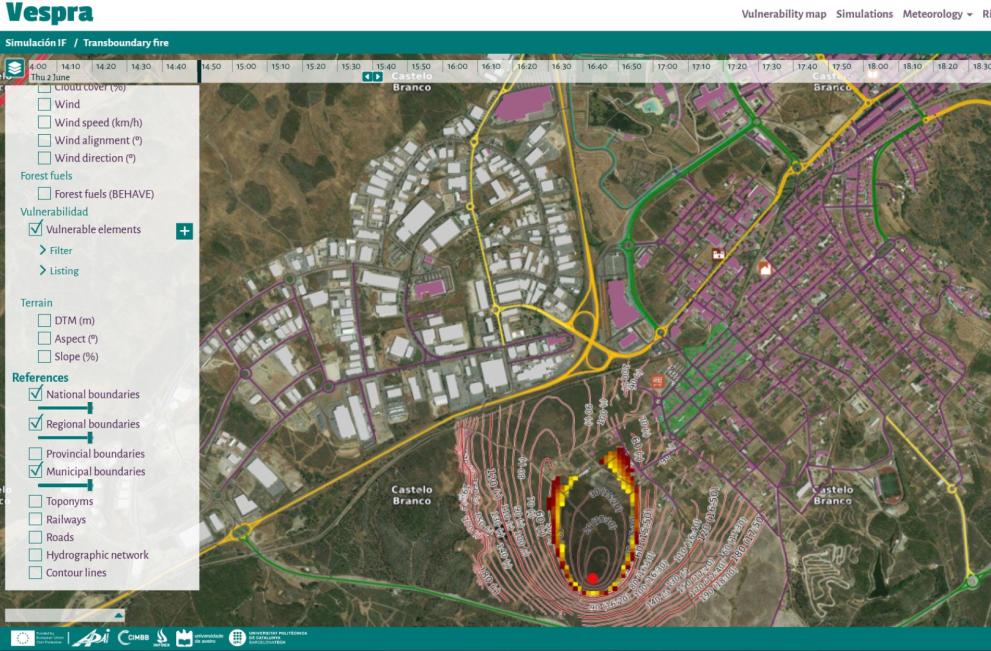This screenshot has height=651, width=991.
Task: Click the orange house icon on map
Action: click(x=765, y=267)
